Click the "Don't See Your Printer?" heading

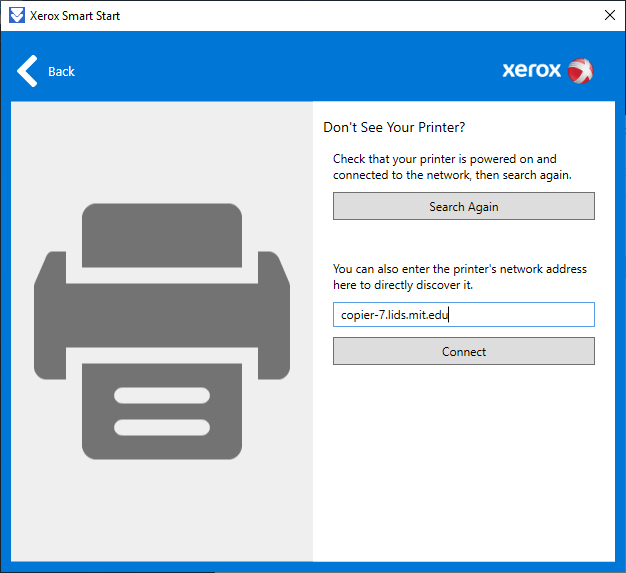click(x=394, y=127)
